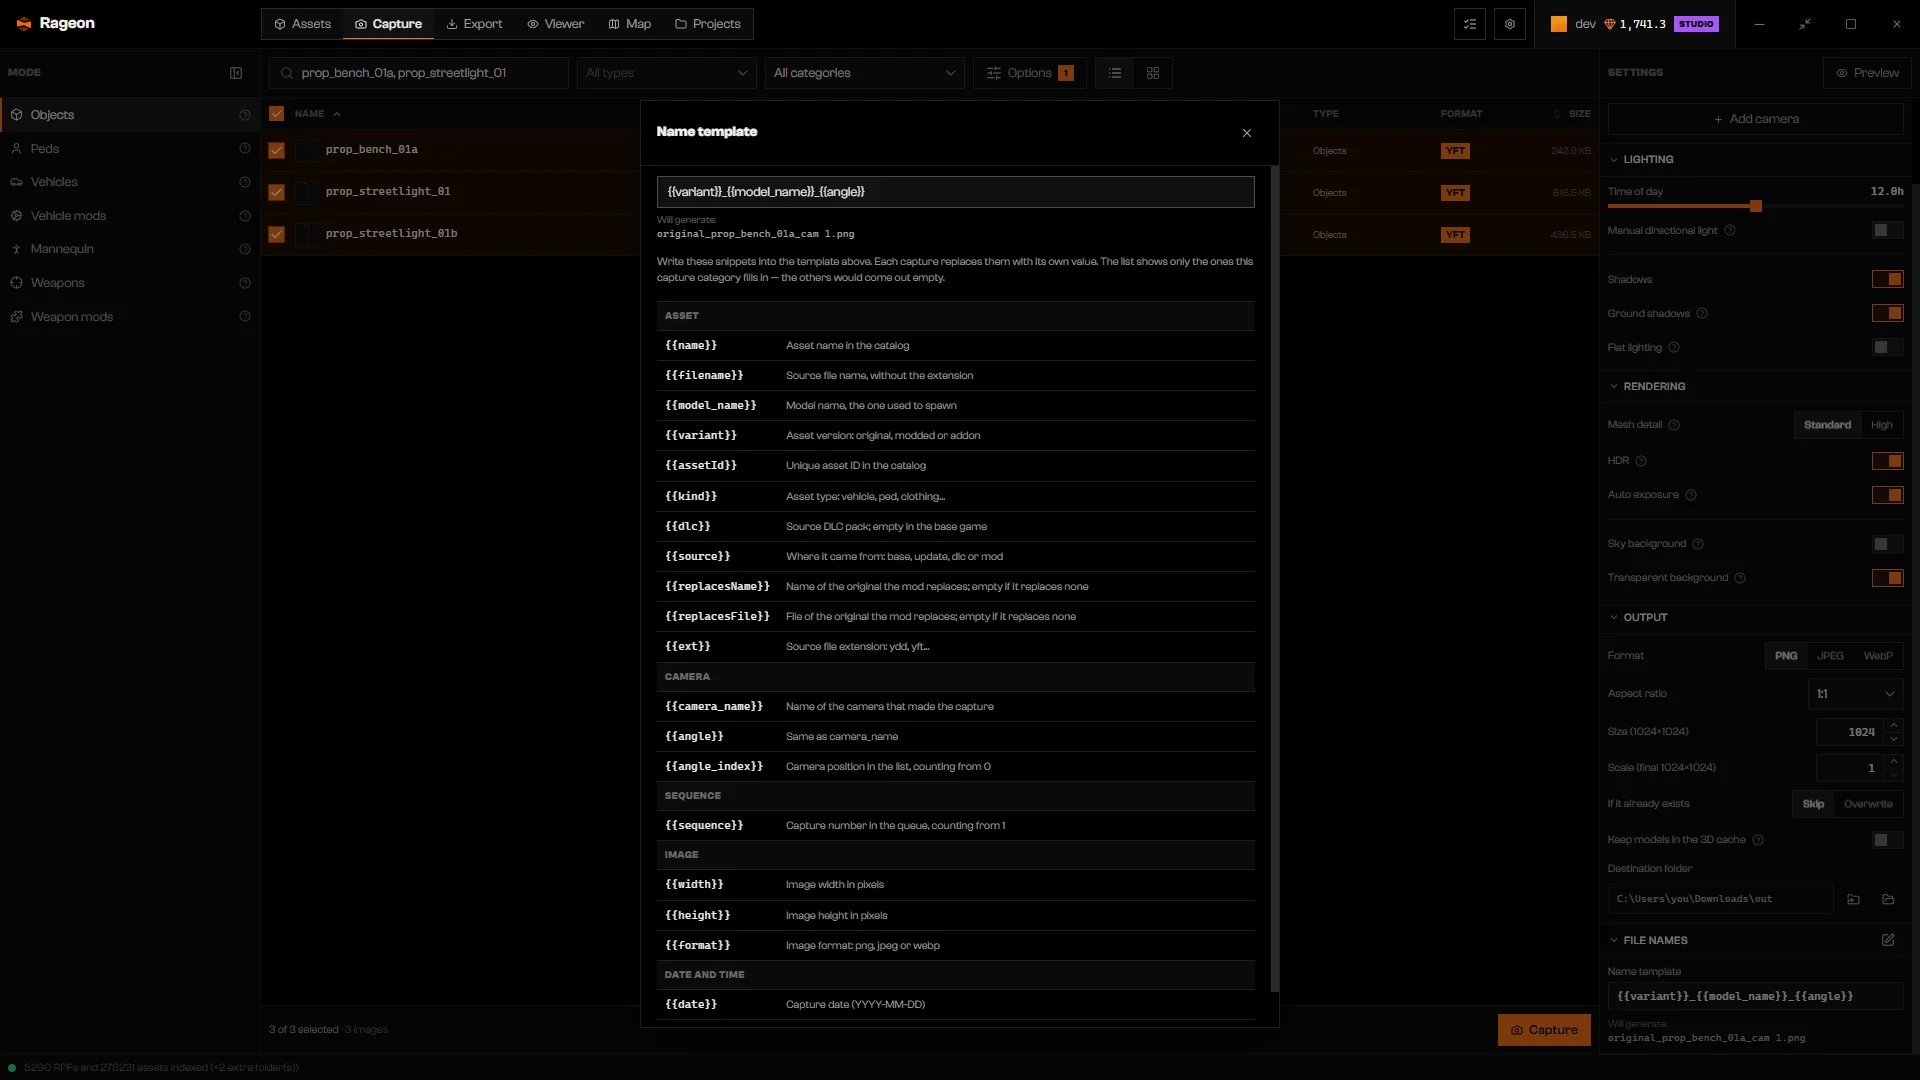Screen dimensions: 1920x1080
Task: Click the orange dev user avatar
Action: (1558, 24)
